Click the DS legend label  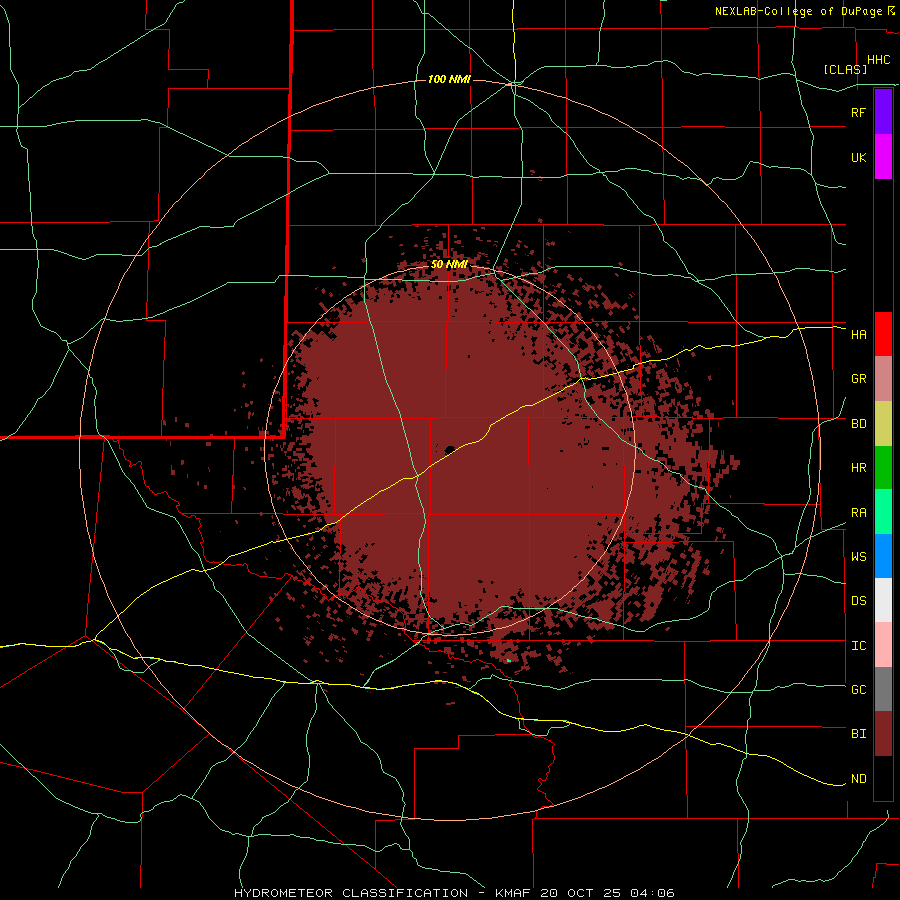coord(859,601)
